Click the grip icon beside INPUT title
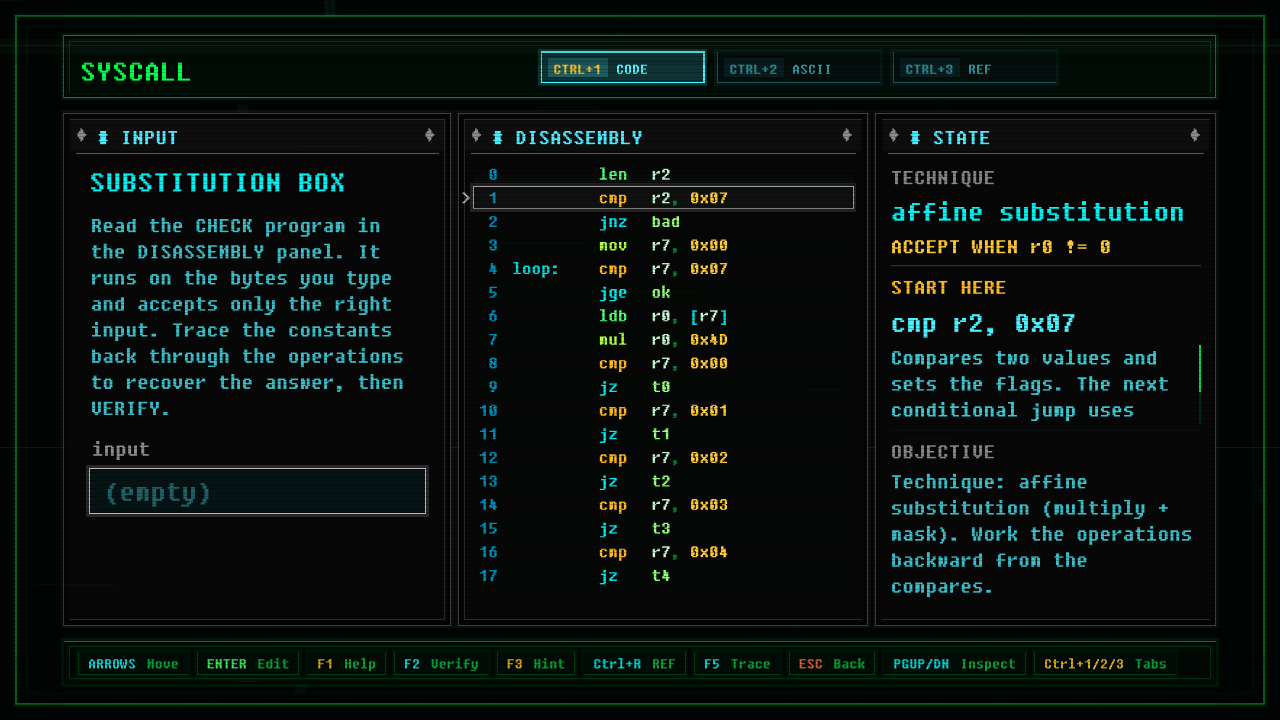 click(103, 137)
